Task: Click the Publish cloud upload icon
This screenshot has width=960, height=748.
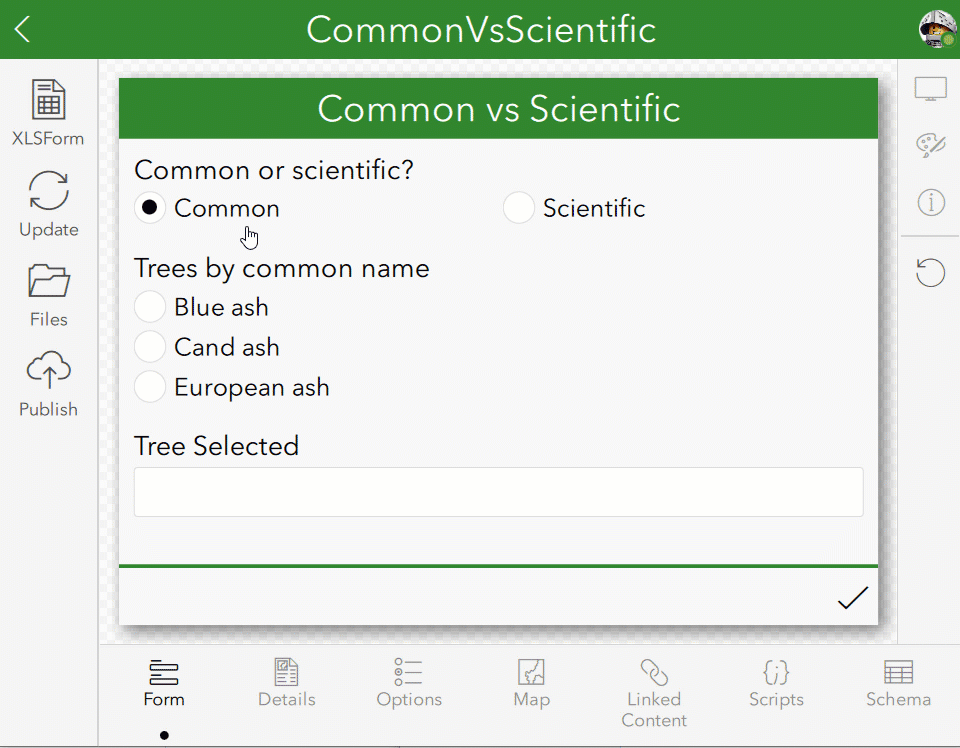Action: point(48,371)
